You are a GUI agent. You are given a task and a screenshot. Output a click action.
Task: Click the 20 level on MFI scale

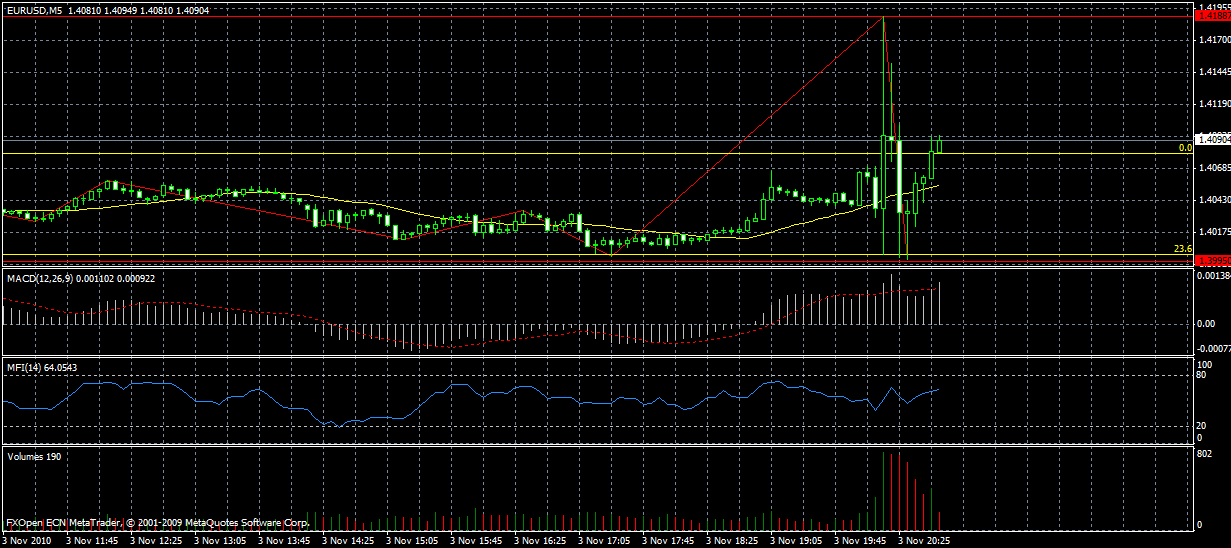coord(1203,425)
